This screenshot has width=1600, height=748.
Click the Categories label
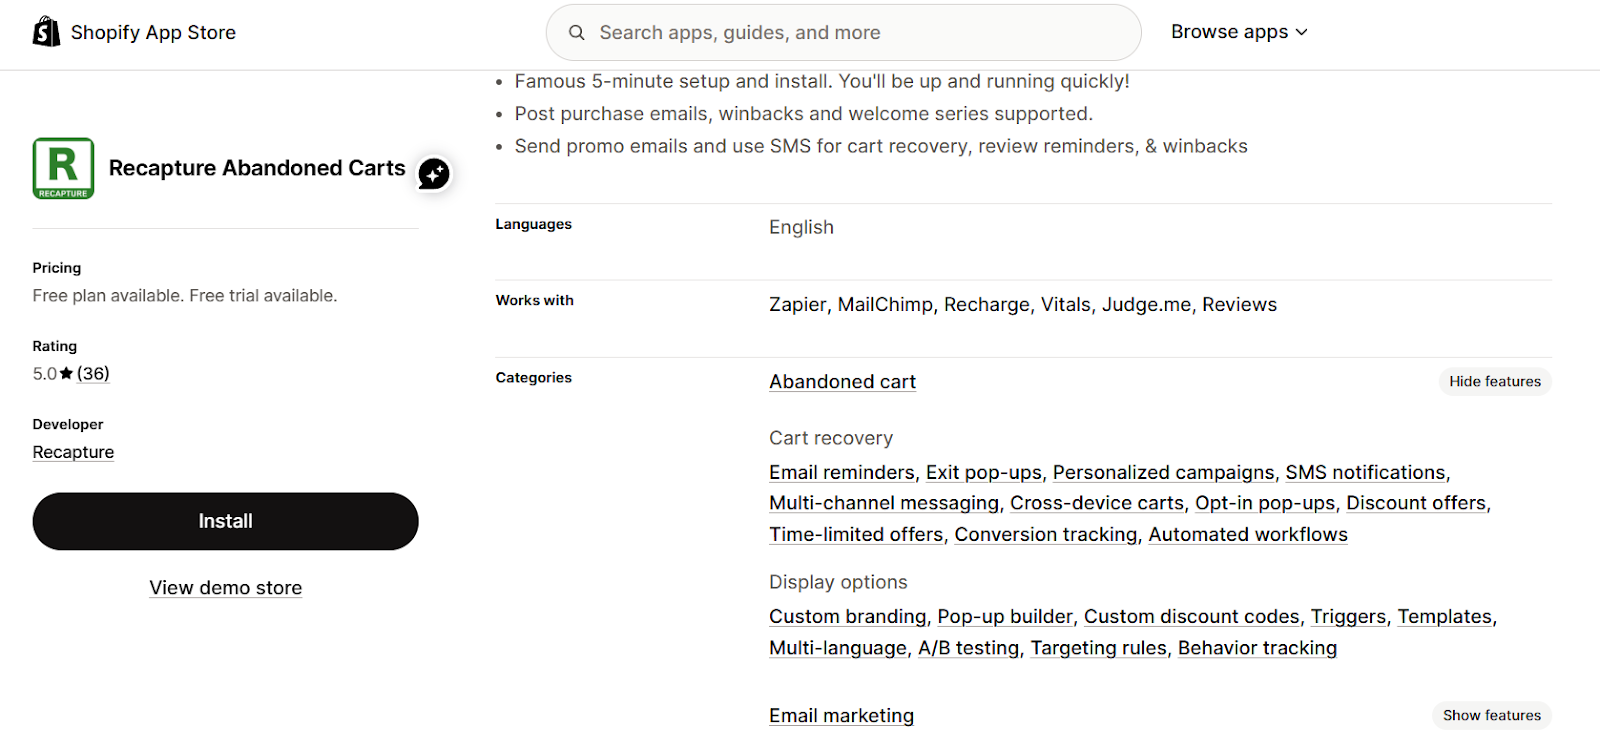point(534,377)
